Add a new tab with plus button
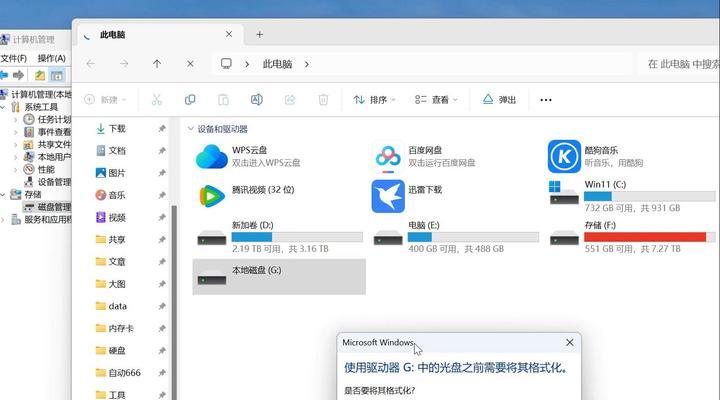 pos(259,34)
